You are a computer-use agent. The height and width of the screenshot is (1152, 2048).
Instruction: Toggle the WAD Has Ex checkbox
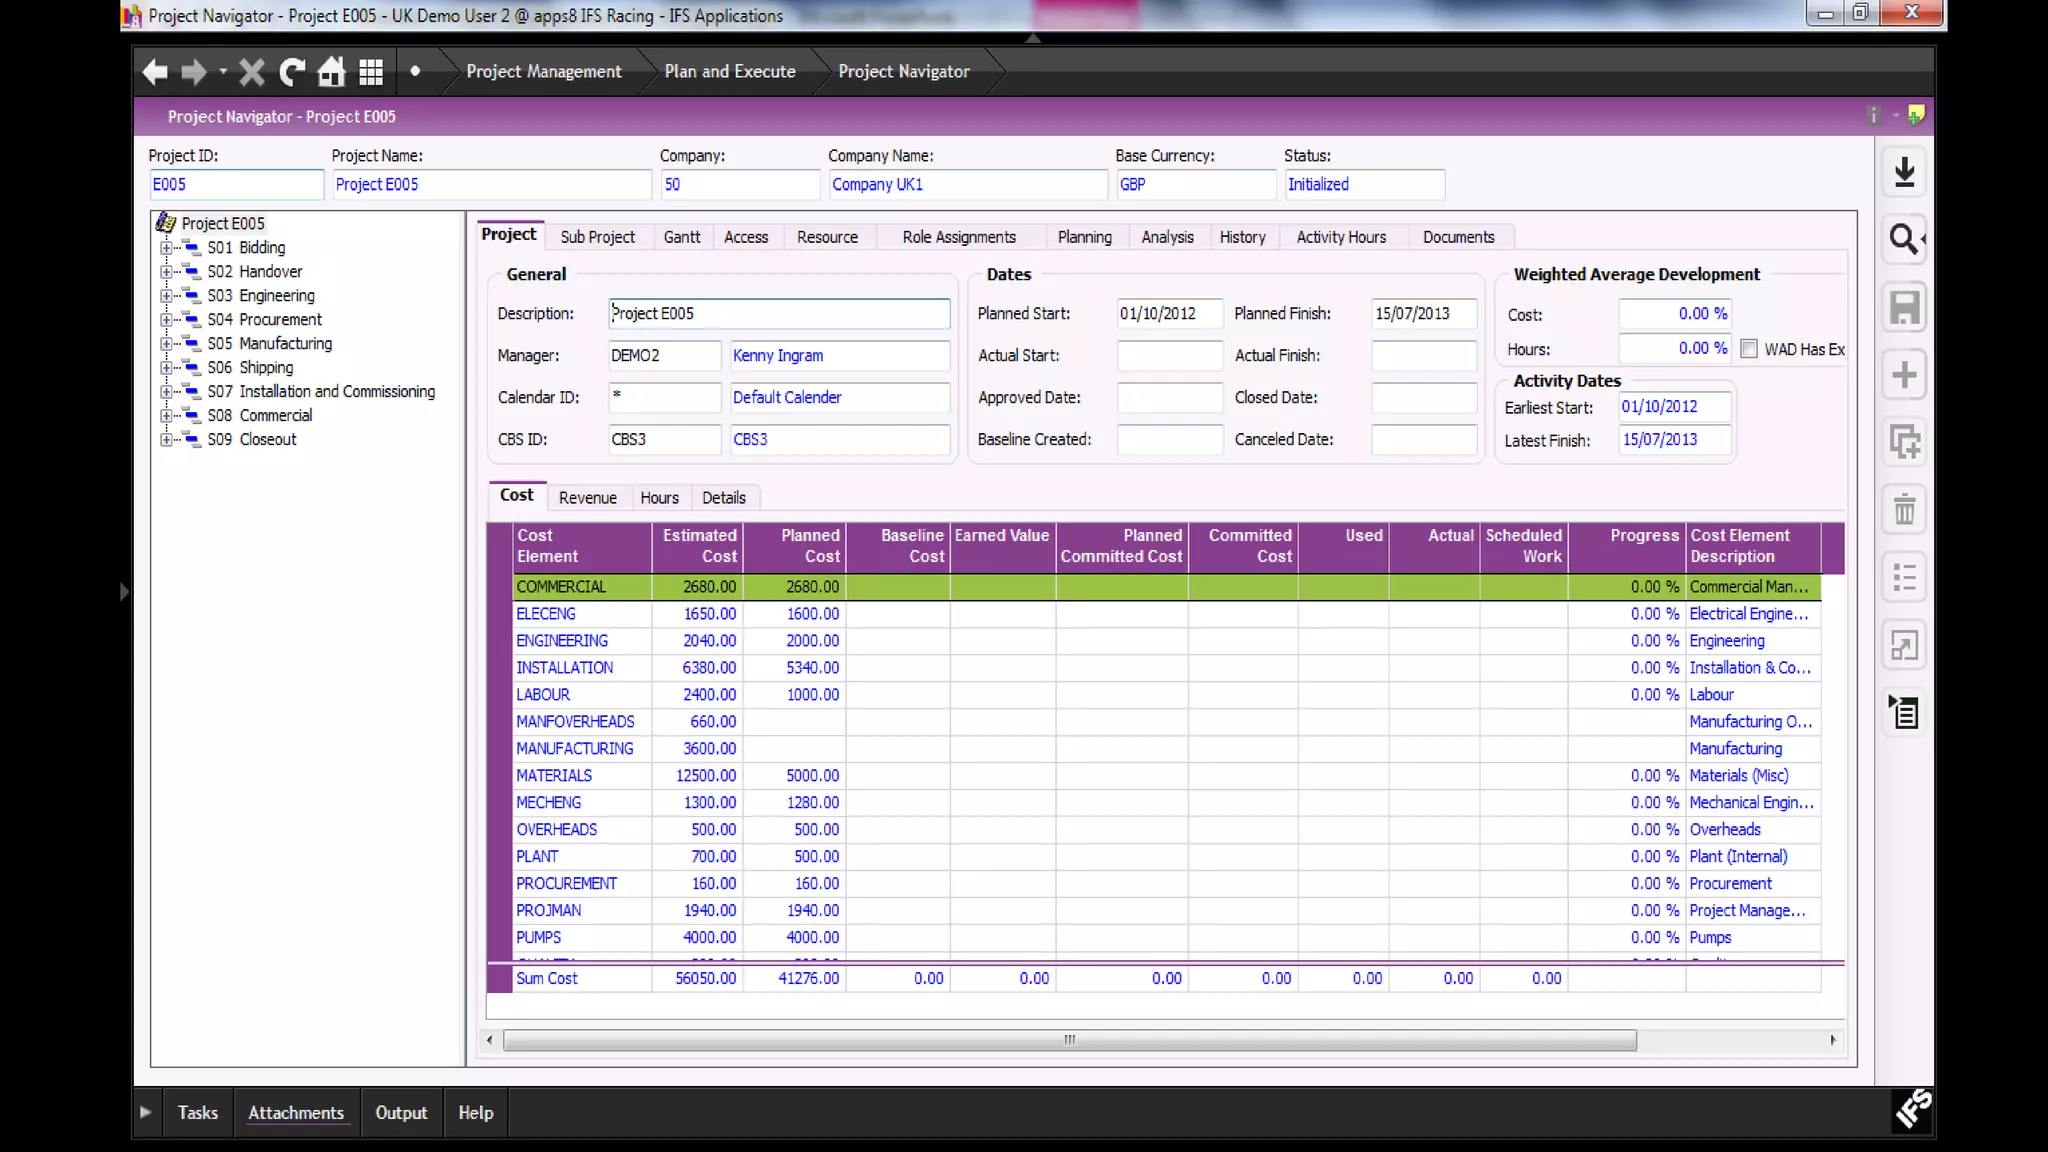point(1749,349)
